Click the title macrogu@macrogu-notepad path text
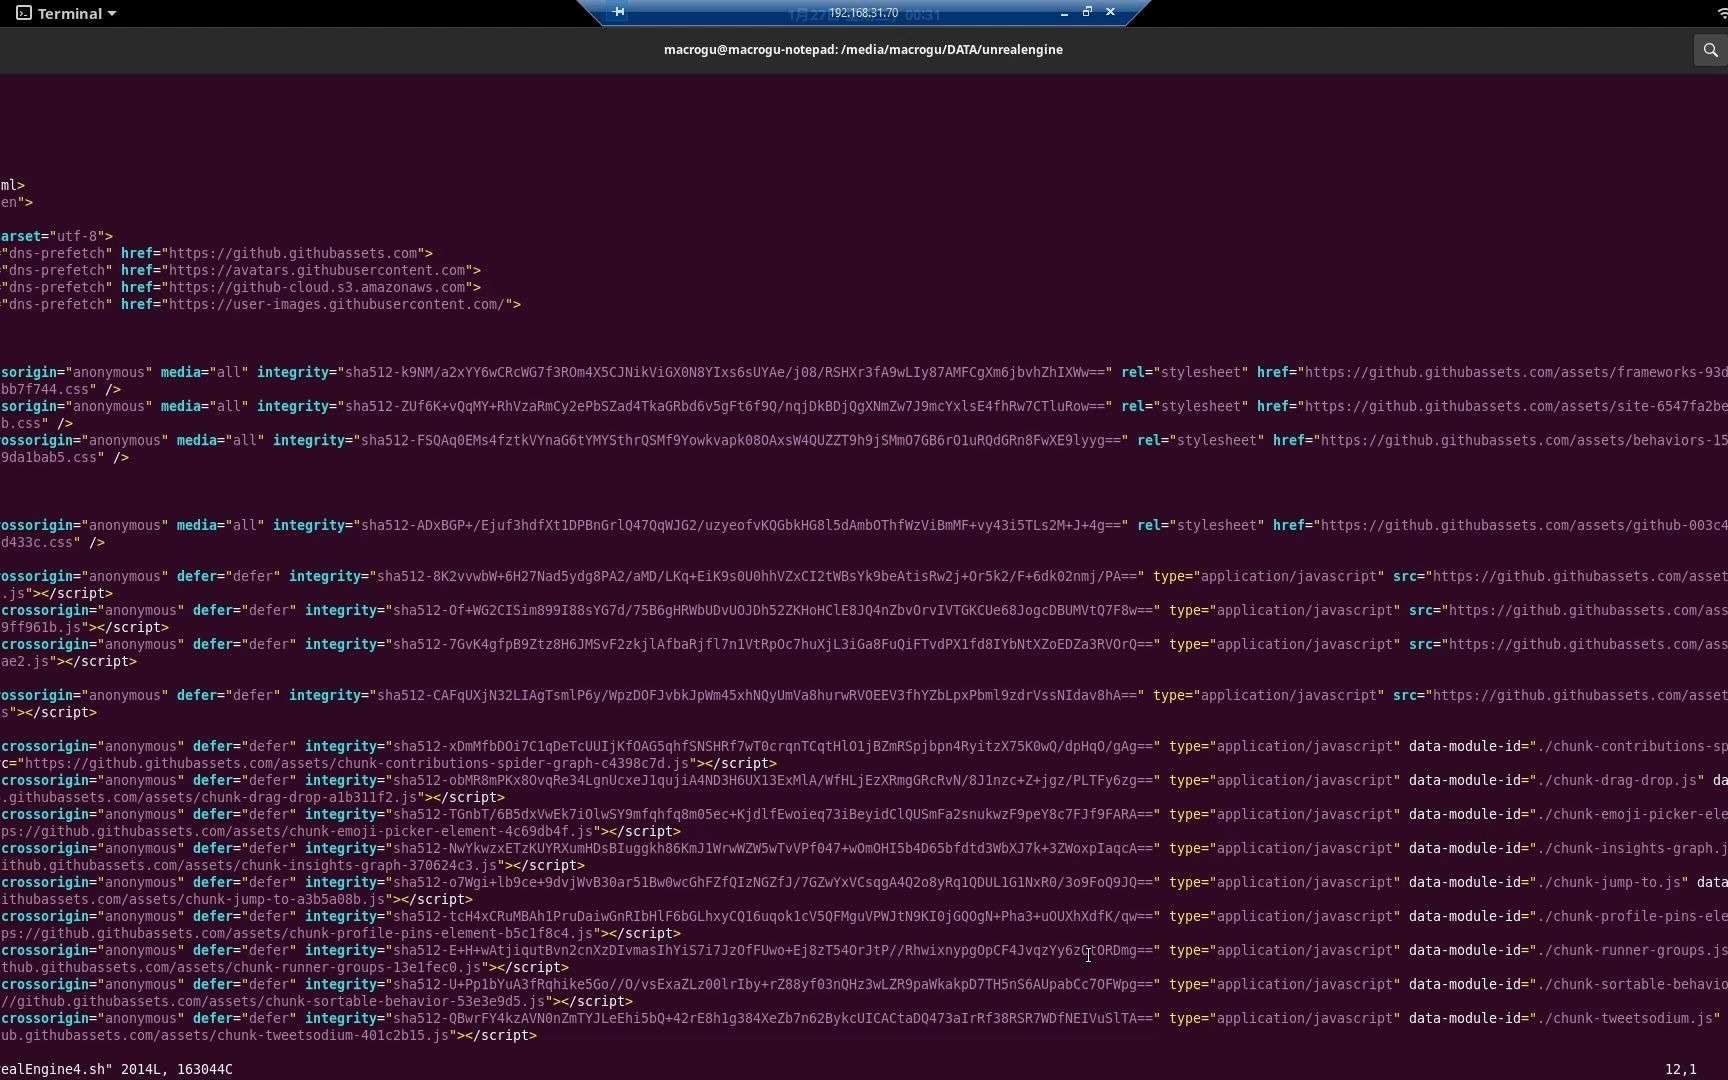Image resolution: width=1728 pixels, height=1080 pixels. 862,49
